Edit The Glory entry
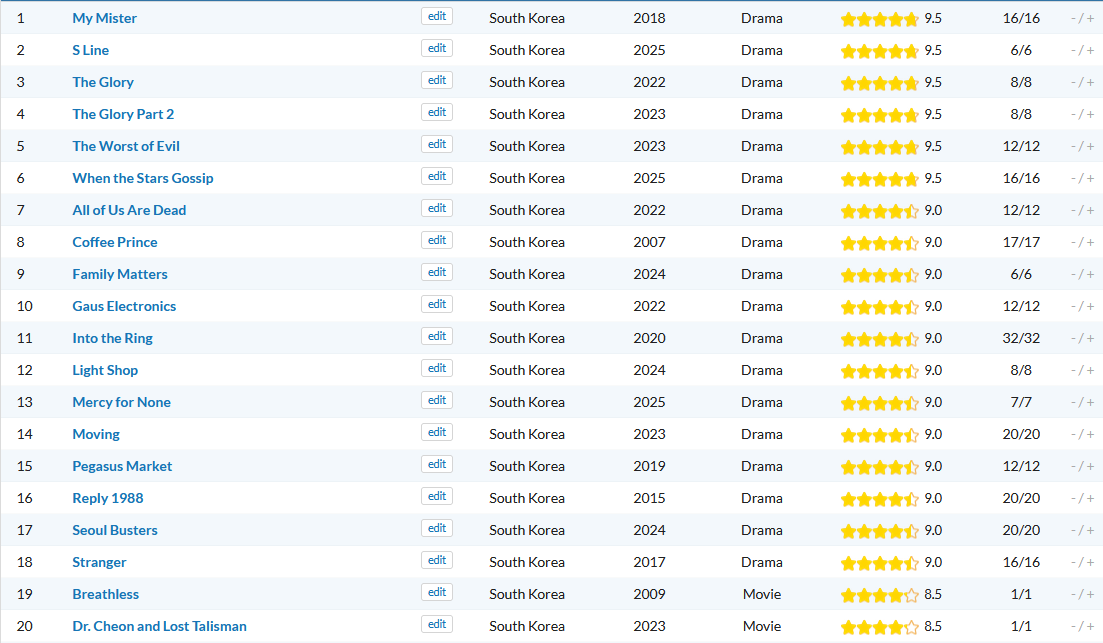1103x643 pixels. click(x=437, y=80)
